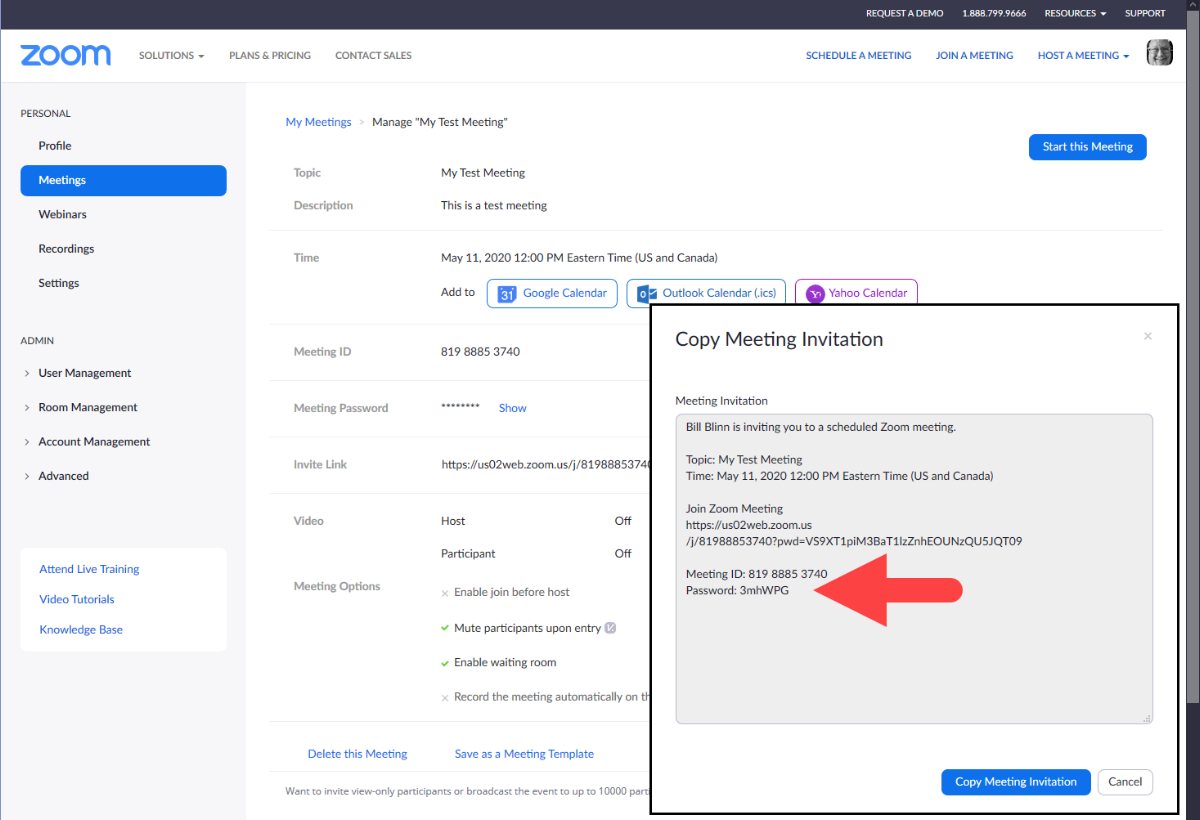Click Request a Demo link
The height and width of the screenshot is (820, 1200).
pos(904,14)
